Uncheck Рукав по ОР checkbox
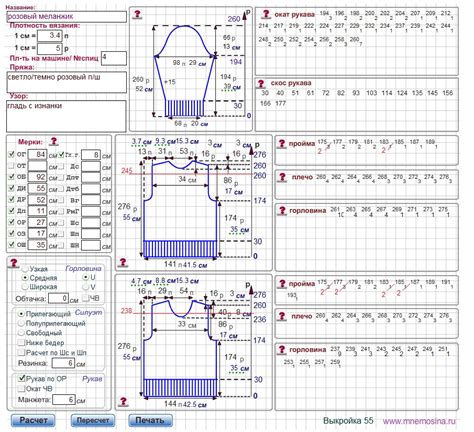Image resolution: width=474 pixels, height=432 pixels. coord(21,378)
